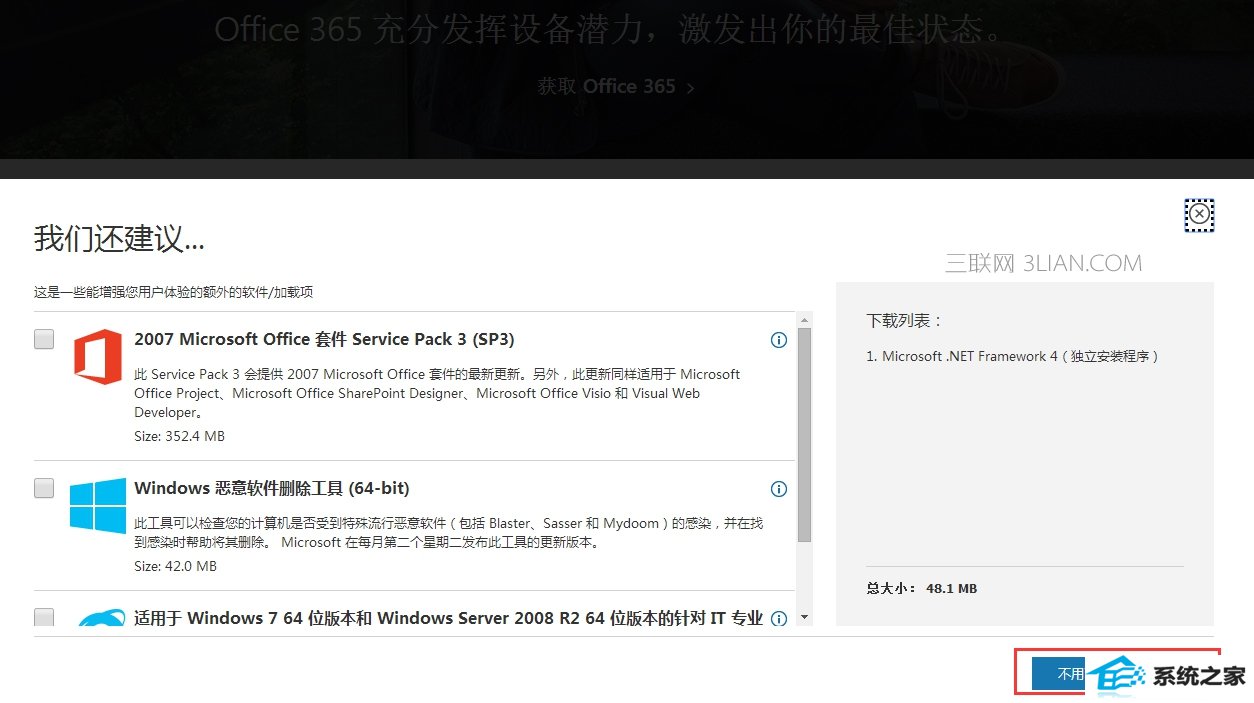Check the Windows 7 64-bit IT item checkbox
The image size is (1254, 703).
point(44,617)
